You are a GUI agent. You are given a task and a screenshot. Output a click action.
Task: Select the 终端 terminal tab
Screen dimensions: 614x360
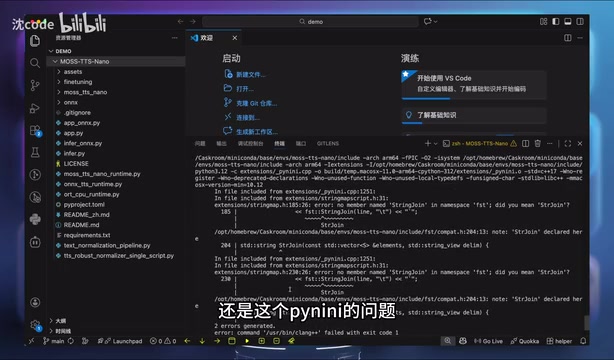click(279, 143)
